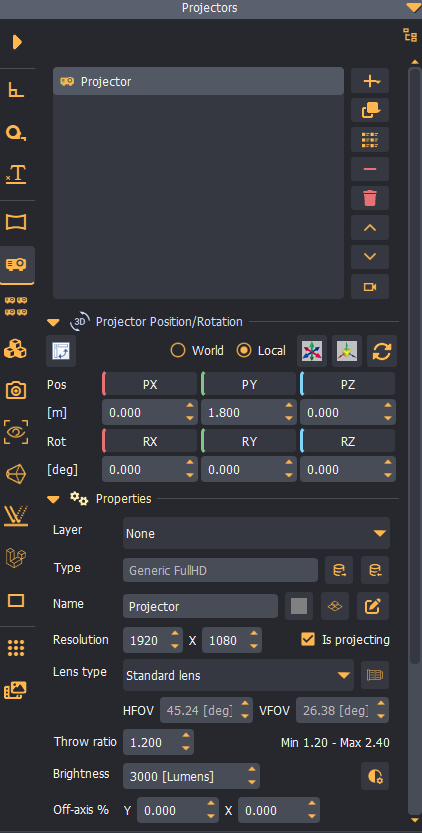Open the cameras panel icon in sidebar
Screen dimensions: 422x833
click(x=16, y=390)
